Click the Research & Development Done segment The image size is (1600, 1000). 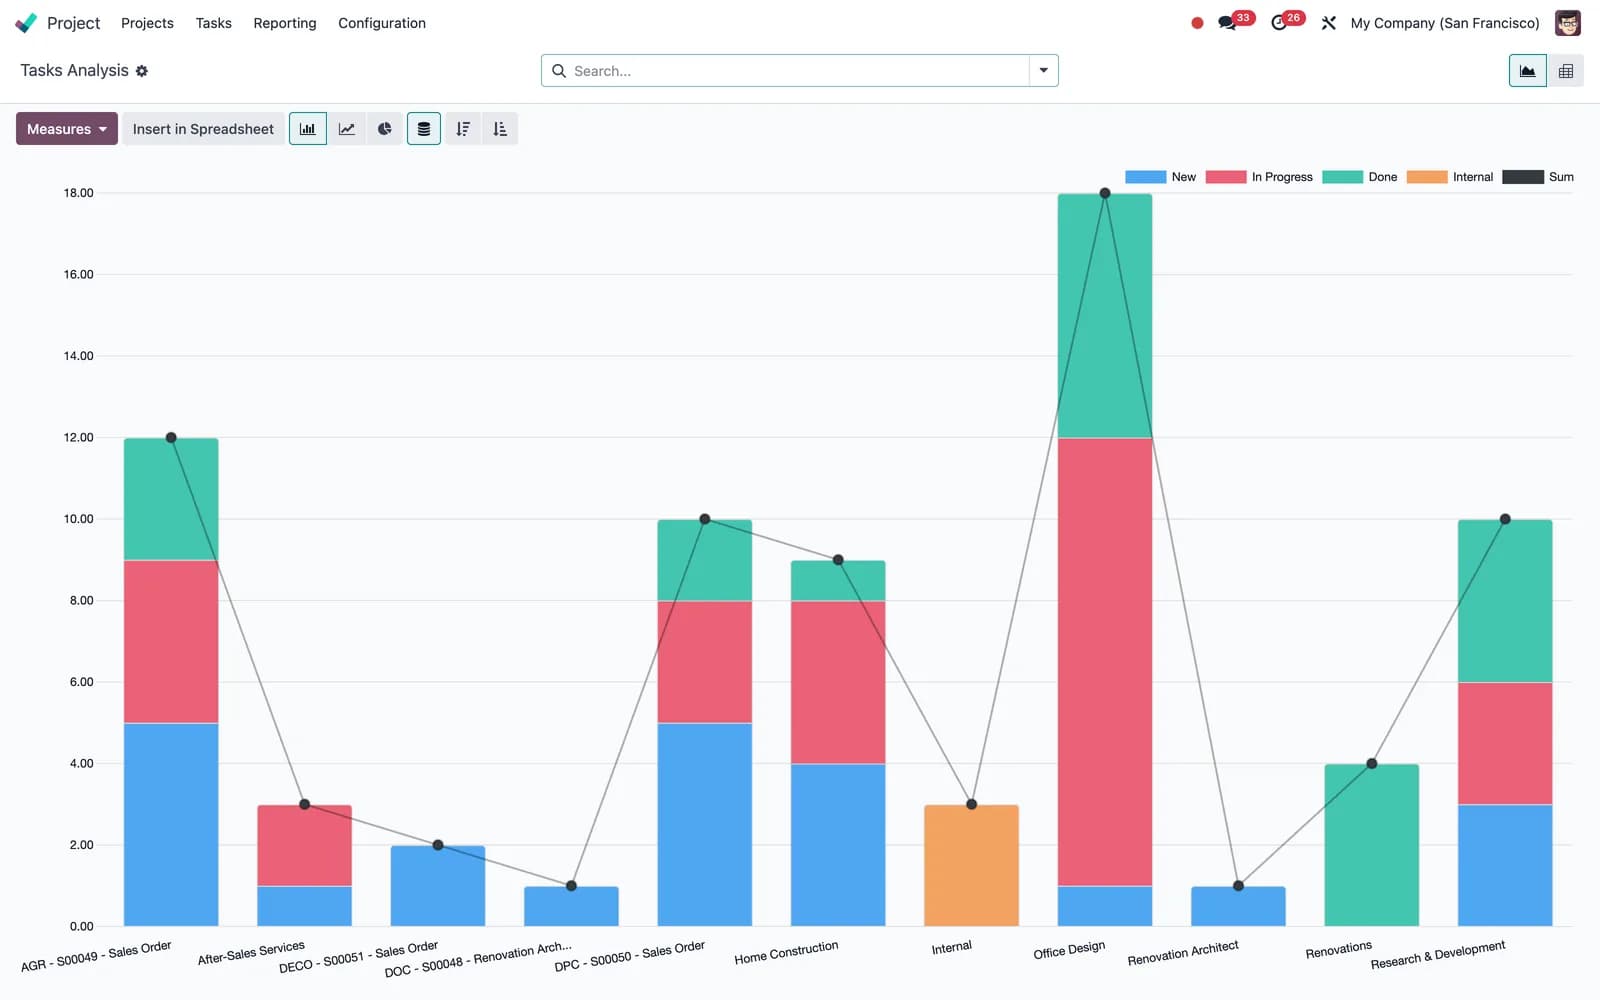tap(1505, 601)
